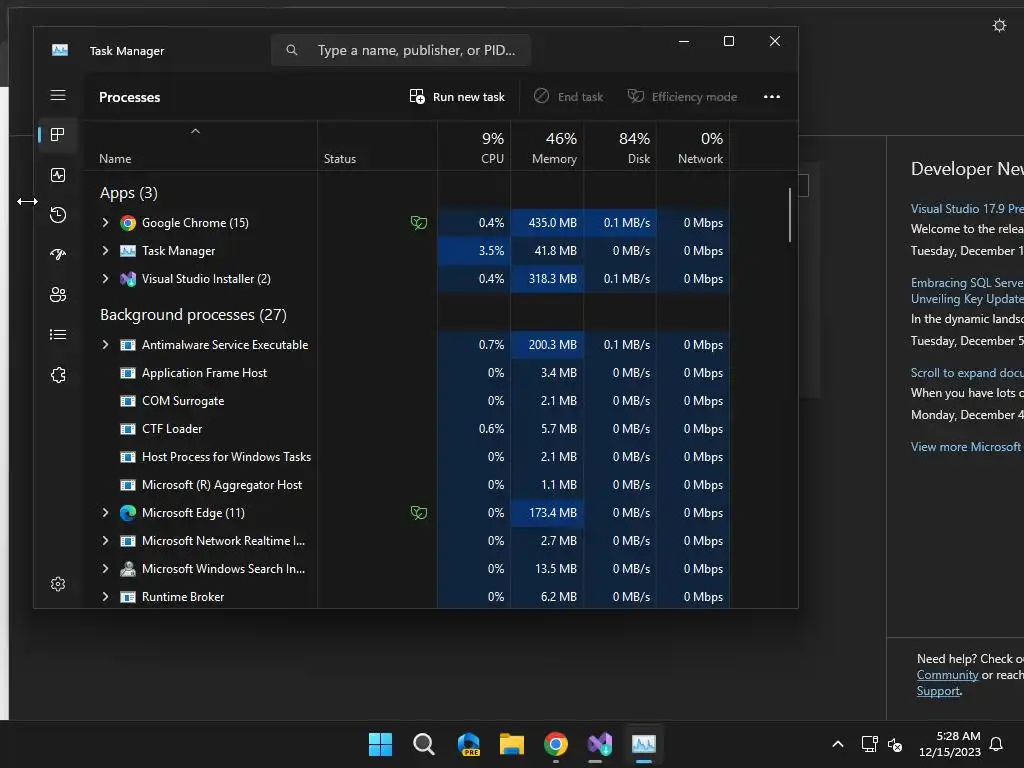1024x768 pixels.
Task: Open the Support link in Installer
Action: tap(938, 691)
